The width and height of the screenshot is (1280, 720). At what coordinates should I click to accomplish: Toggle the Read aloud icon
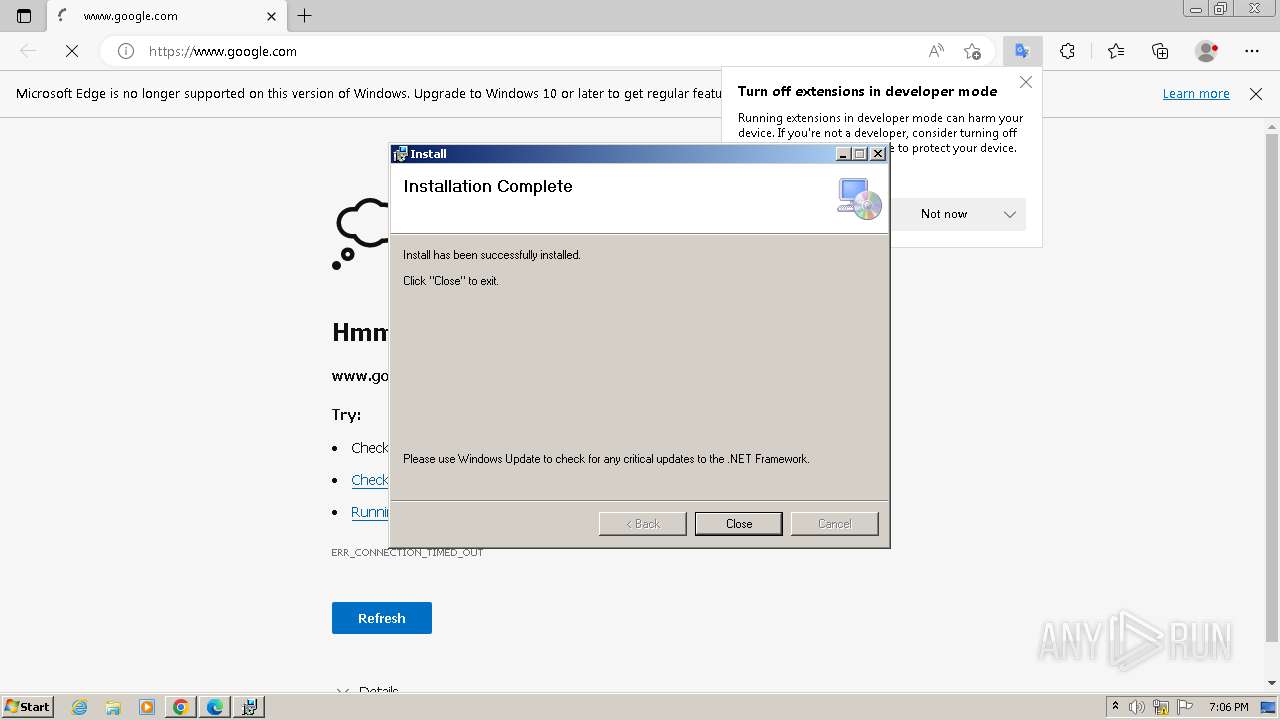pyautogui.click(x=936, y=51)
